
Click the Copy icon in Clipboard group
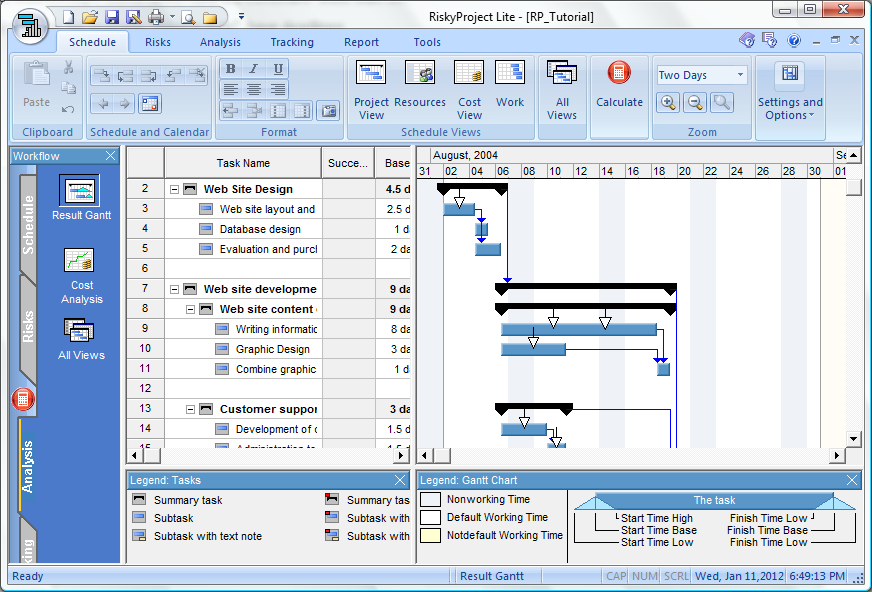tap(68, 88)
